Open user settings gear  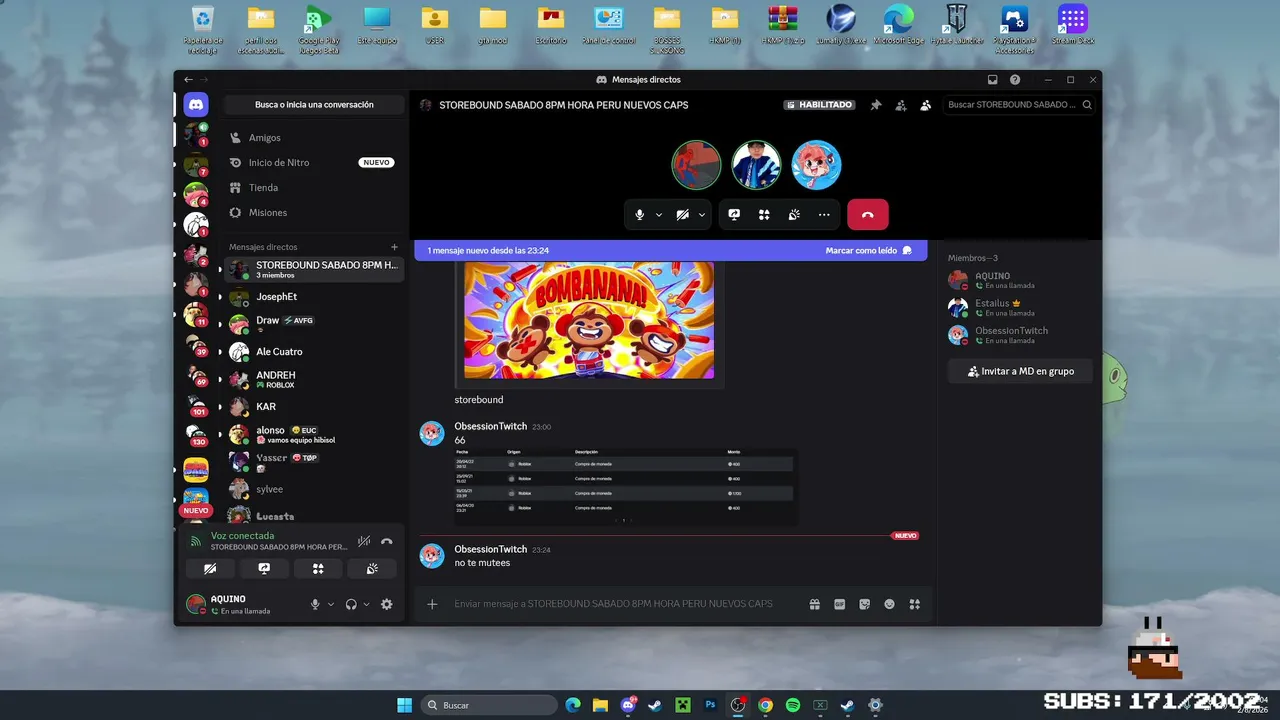pos(387,604)
